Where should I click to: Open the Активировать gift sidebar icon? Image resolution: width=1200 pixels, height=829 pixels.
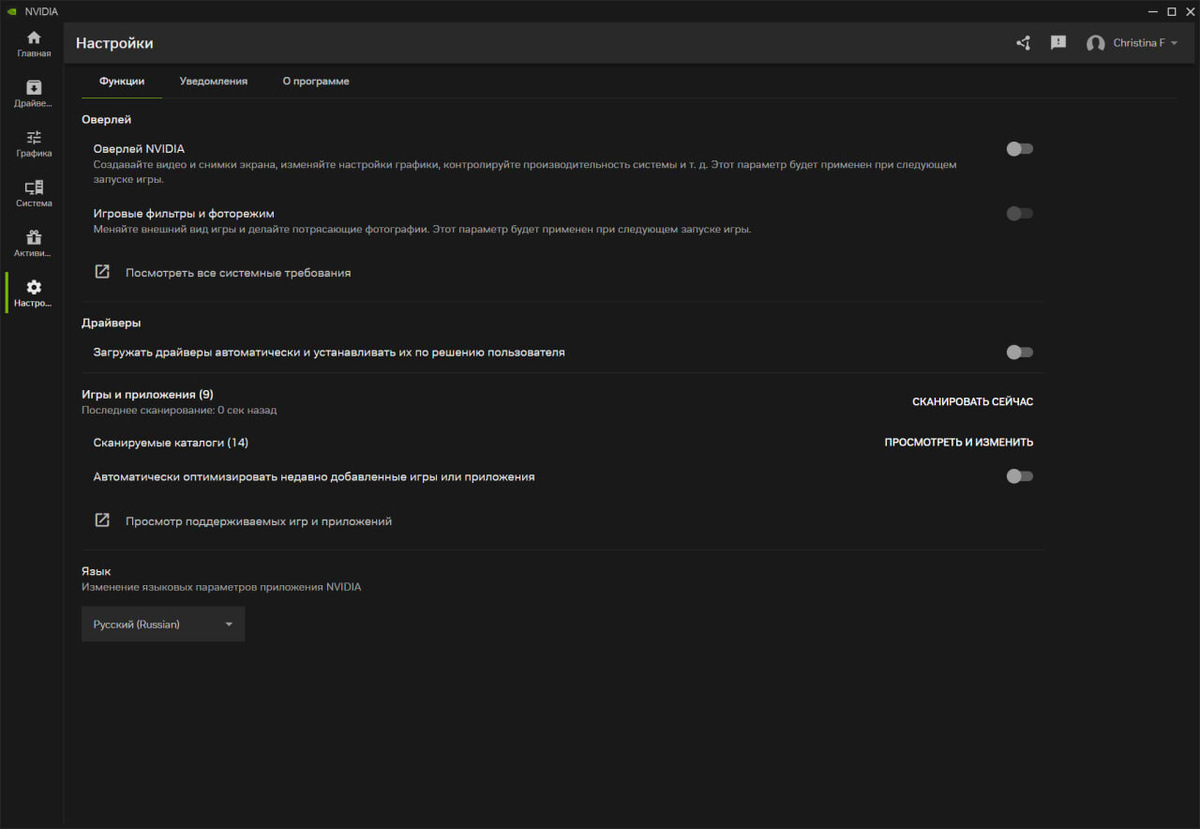coord(33,244)
